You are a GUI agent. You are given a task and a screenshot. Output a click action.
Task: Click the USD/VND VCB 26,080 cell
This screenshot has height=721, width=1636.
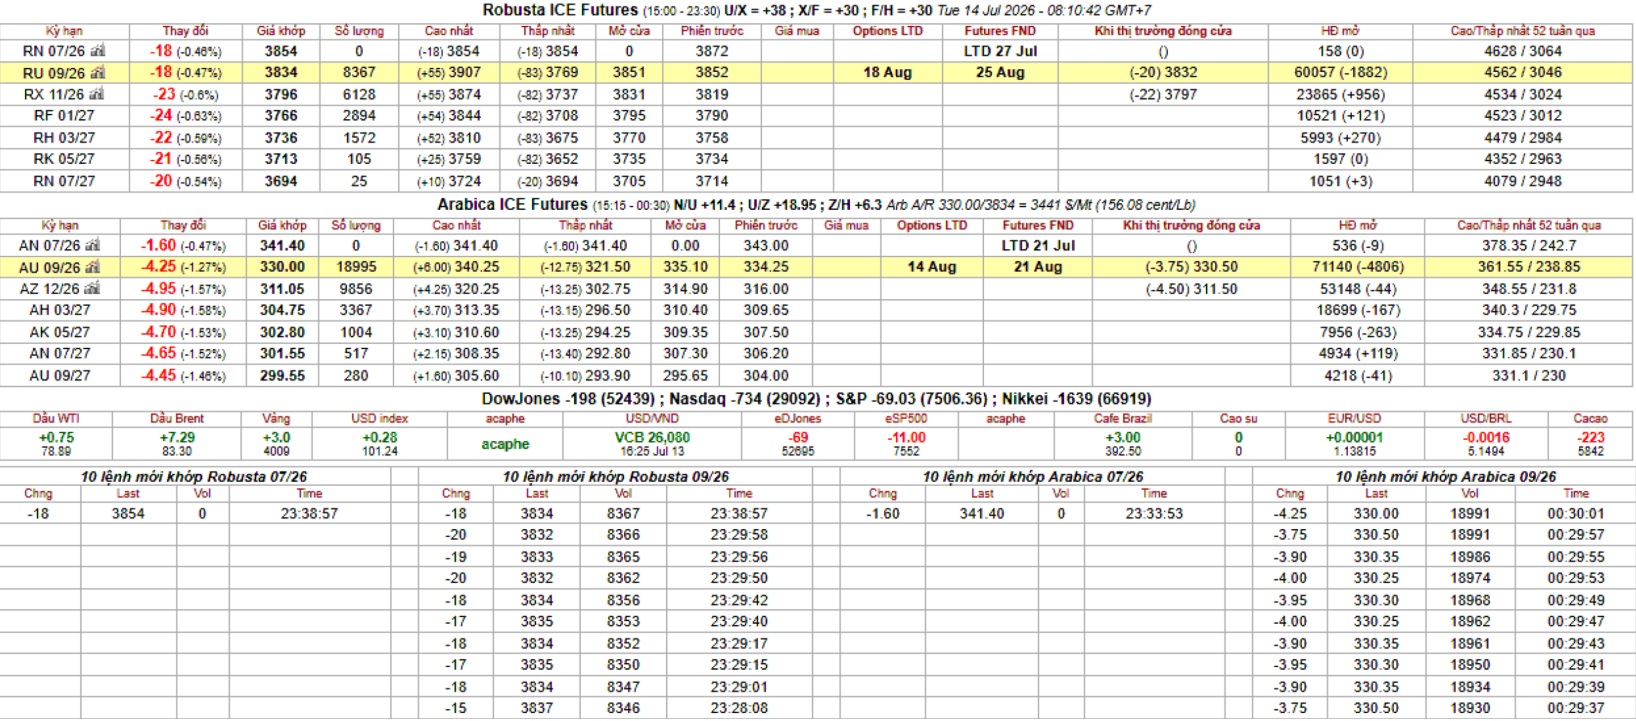[652, 443]
